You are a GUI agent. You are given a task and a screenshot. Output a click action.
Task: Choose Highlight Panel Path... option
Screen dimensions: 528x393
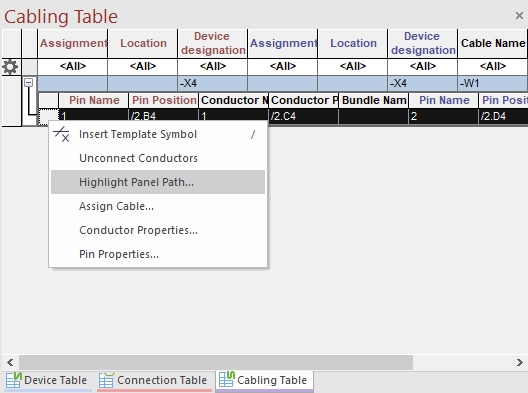click(x=158, y=182)
